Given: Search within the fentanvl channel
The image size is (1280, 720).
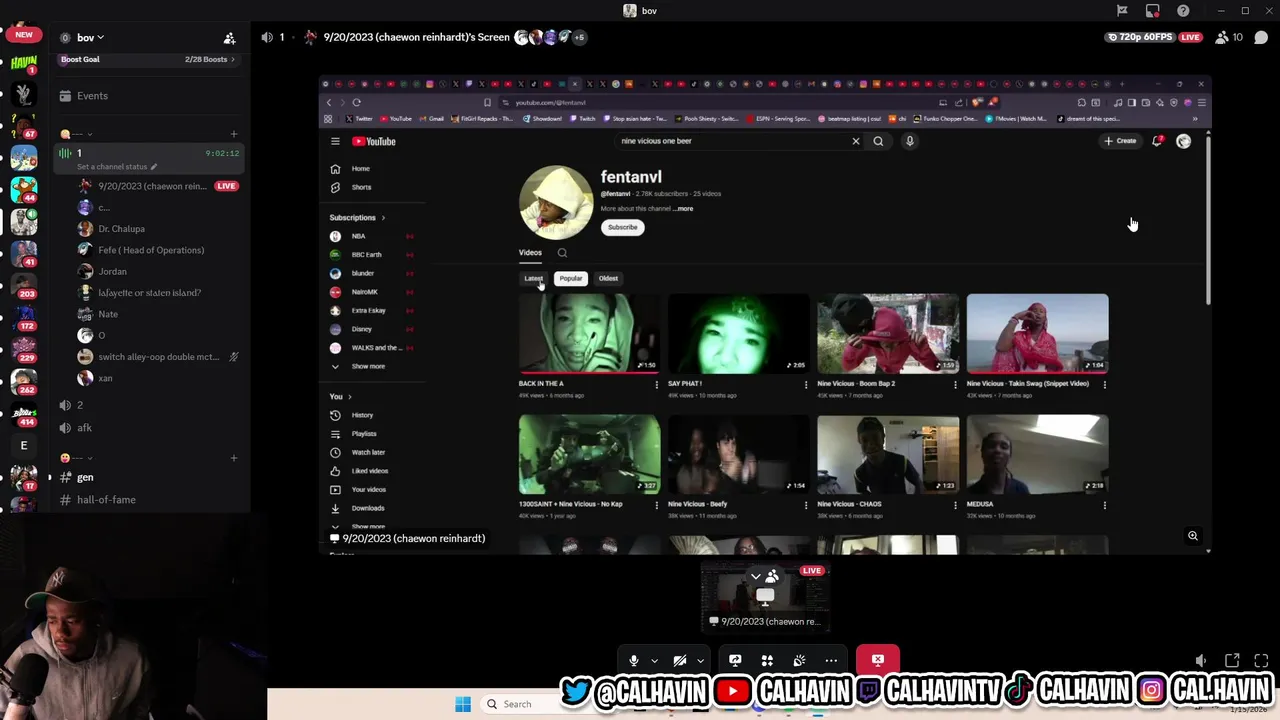Looking at the screenshot, I should tap(562, 253).
